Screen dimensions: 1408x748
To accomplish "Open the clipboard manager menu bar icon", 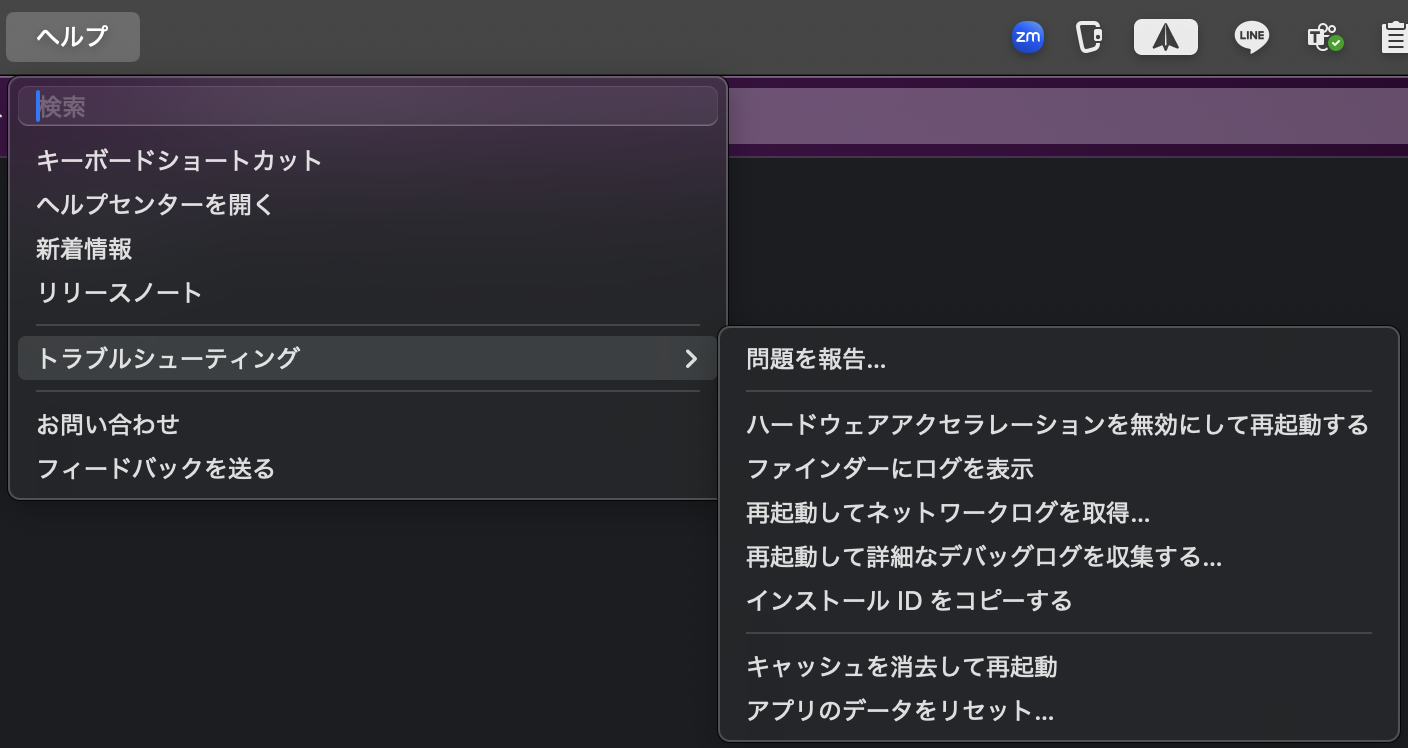I will click(x=1396, y=37).
